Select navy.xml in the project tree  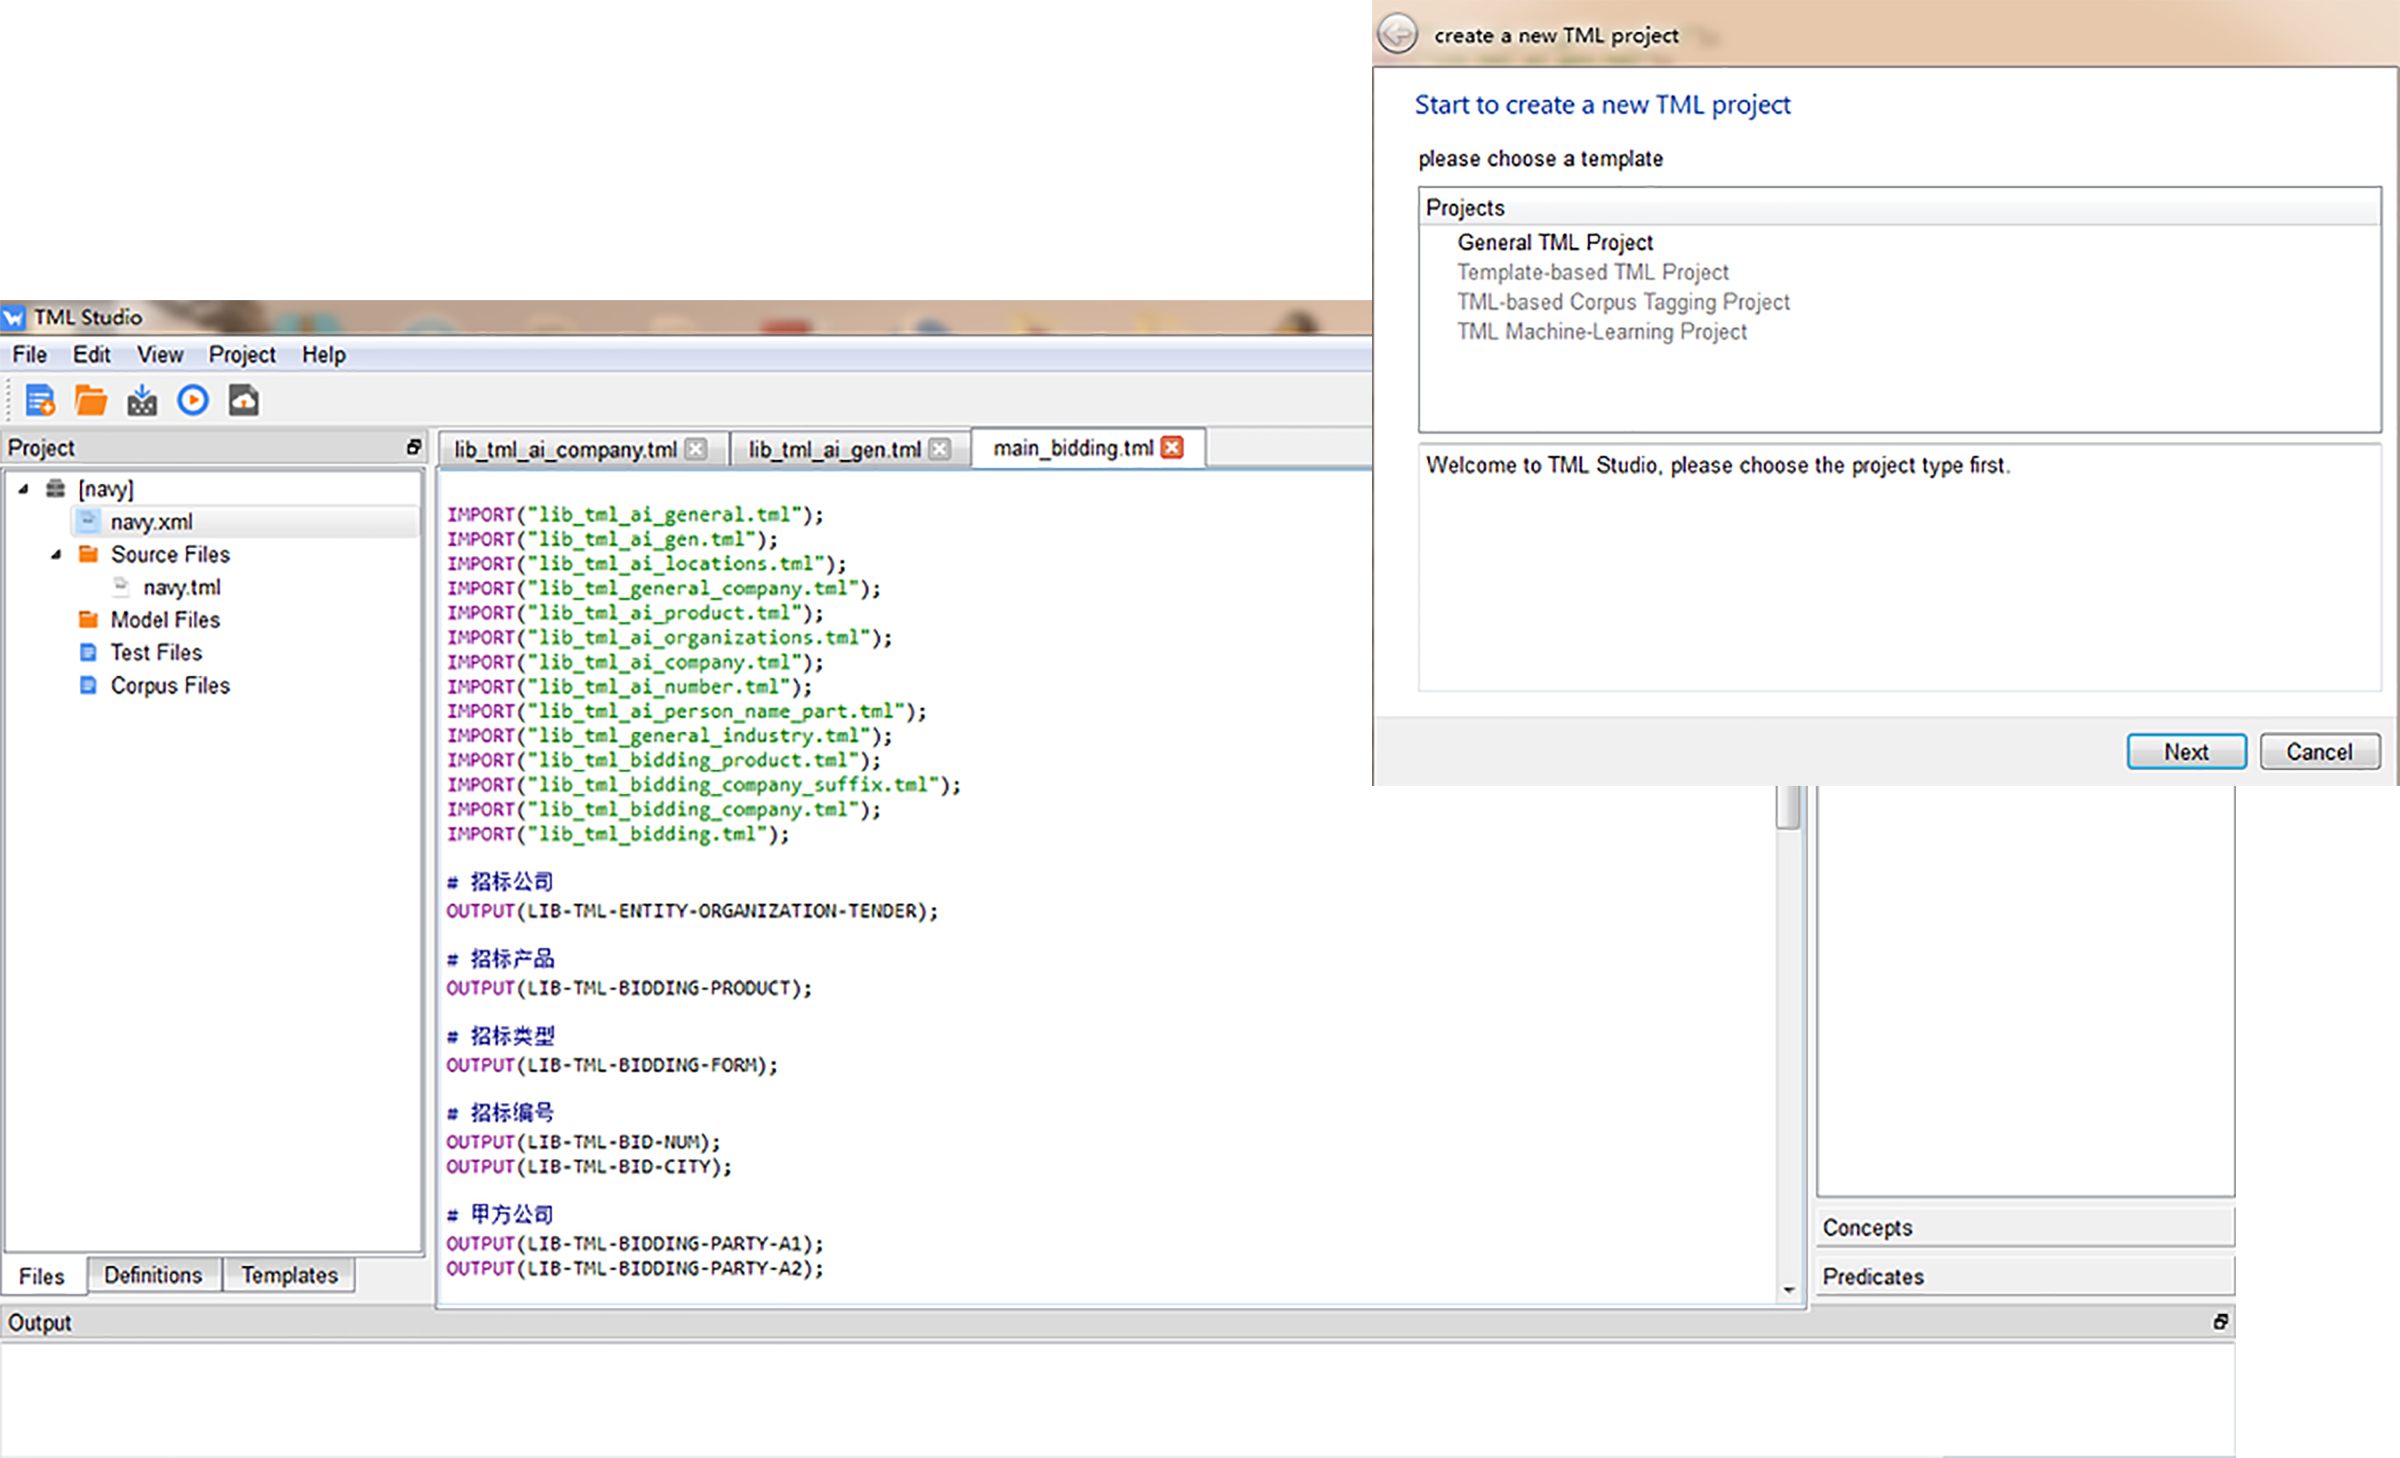pos(151,521)
